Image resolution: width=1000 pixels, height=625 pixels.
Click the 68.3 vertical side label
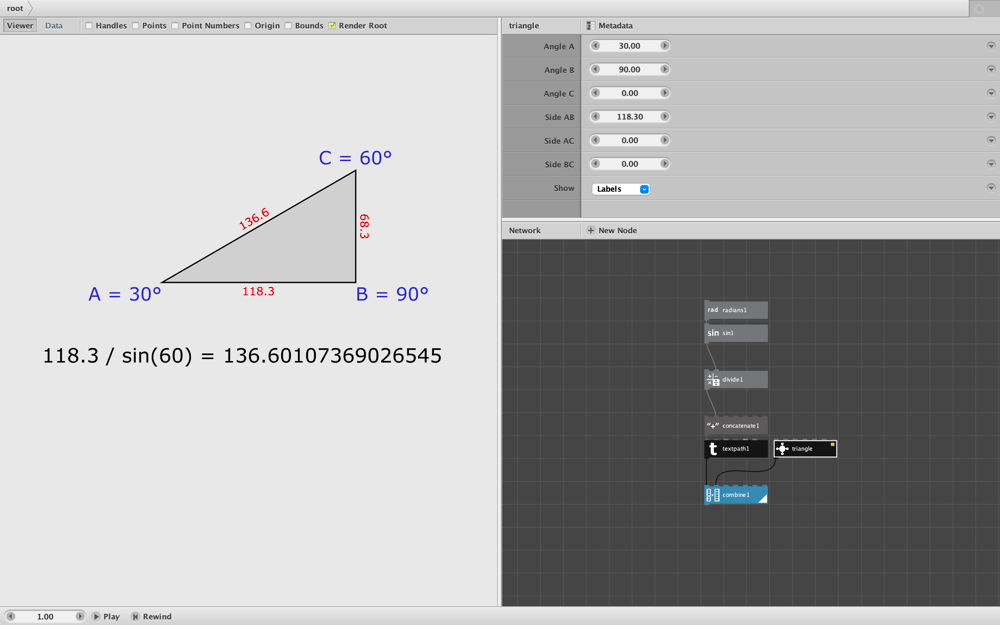click(364, 226)
